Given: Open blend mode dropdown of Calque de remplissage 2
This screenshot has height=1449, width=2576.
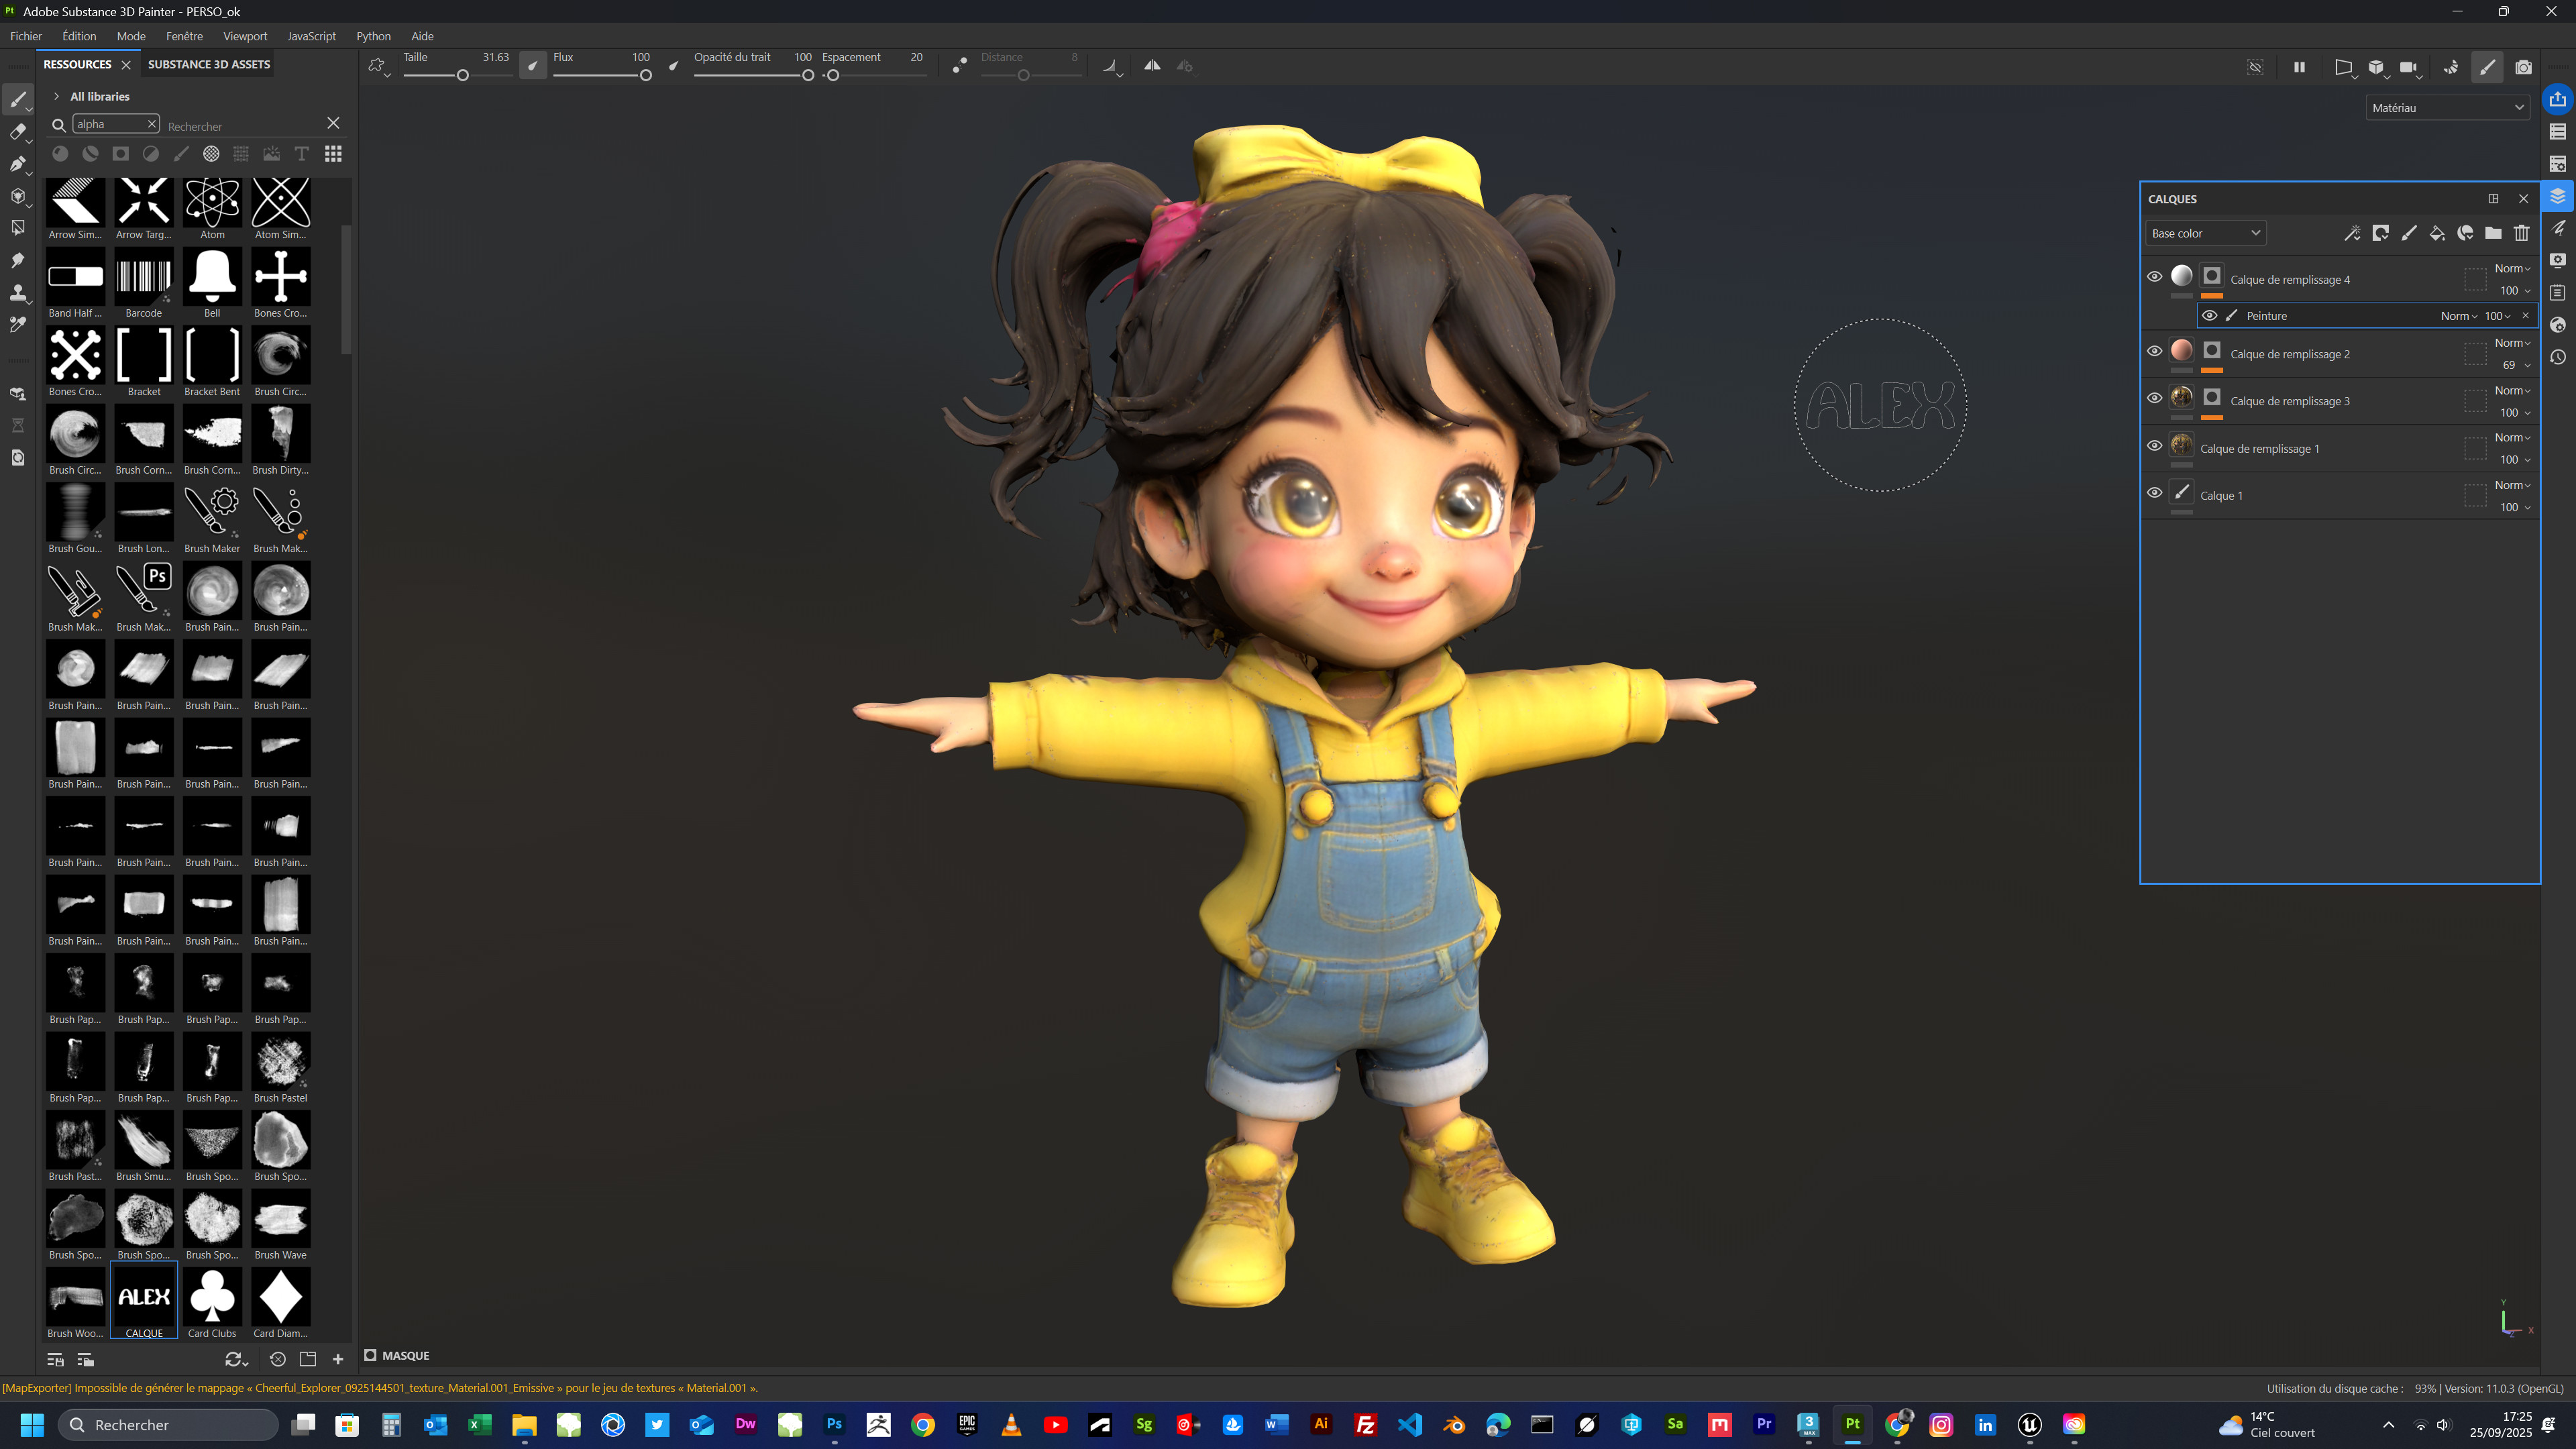Looking at the screenshot, I should 2512,343.
